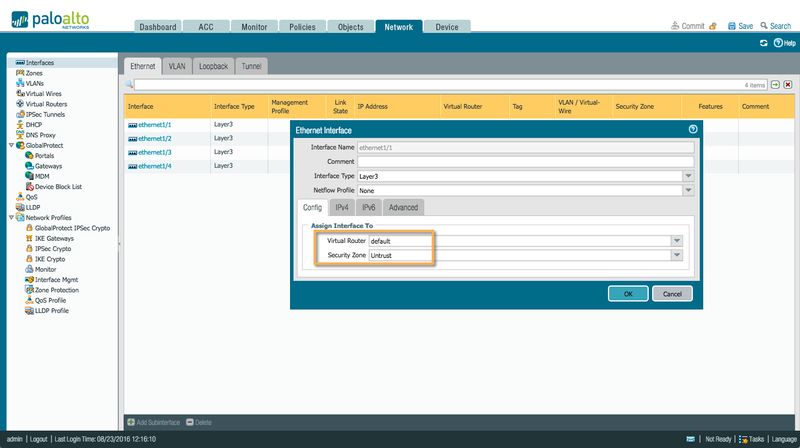This screenshot has height=448, width=800.
Task: Expand the Interface Type dropdown
Action: pyautogui.click(x=688, y=176)
